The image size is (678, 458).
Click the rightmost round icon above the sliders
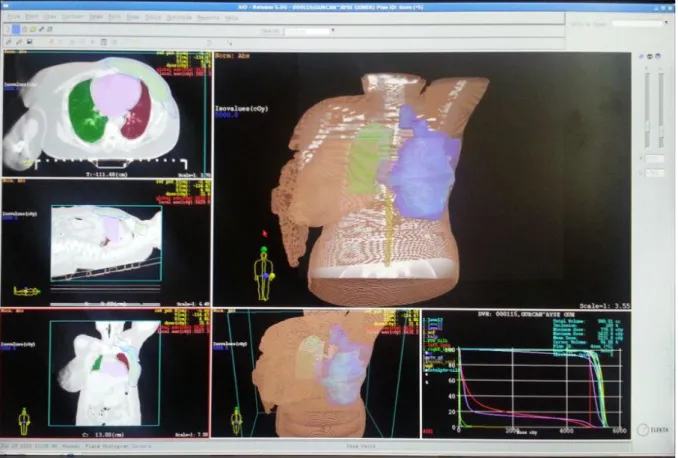(x=658, y=56)
